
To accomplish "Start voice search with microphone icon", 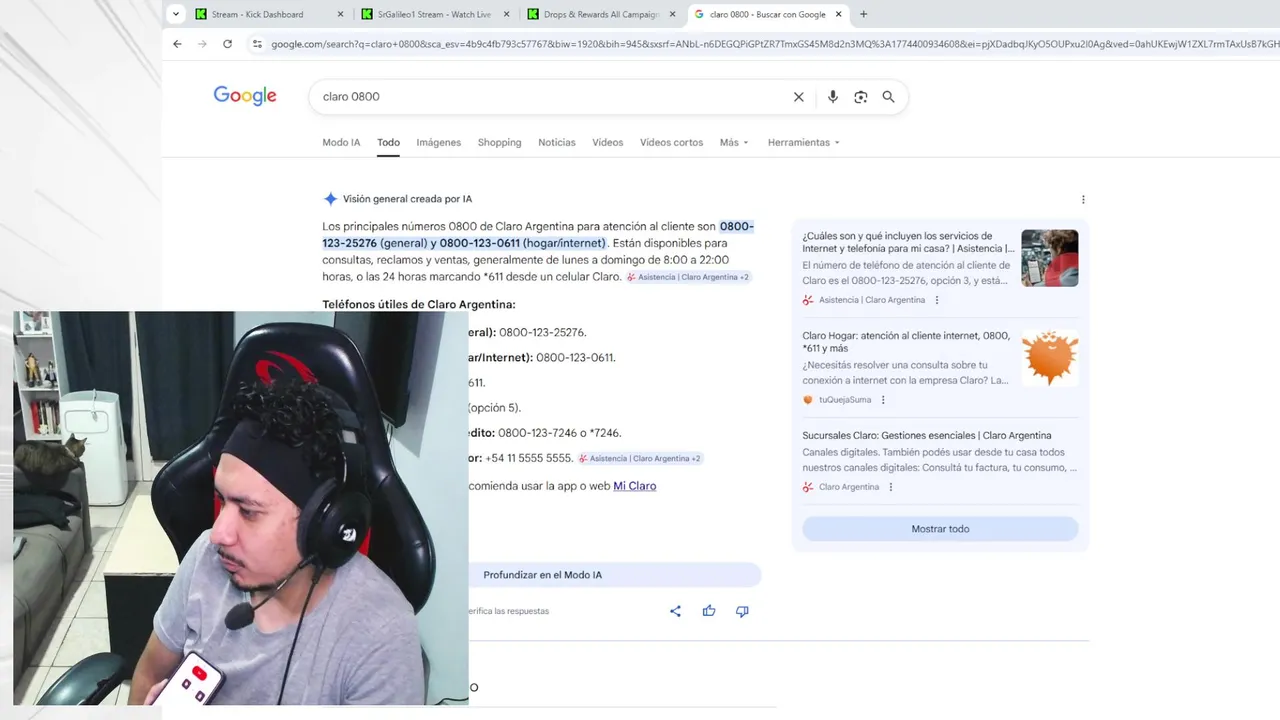I will coord(832,97).
